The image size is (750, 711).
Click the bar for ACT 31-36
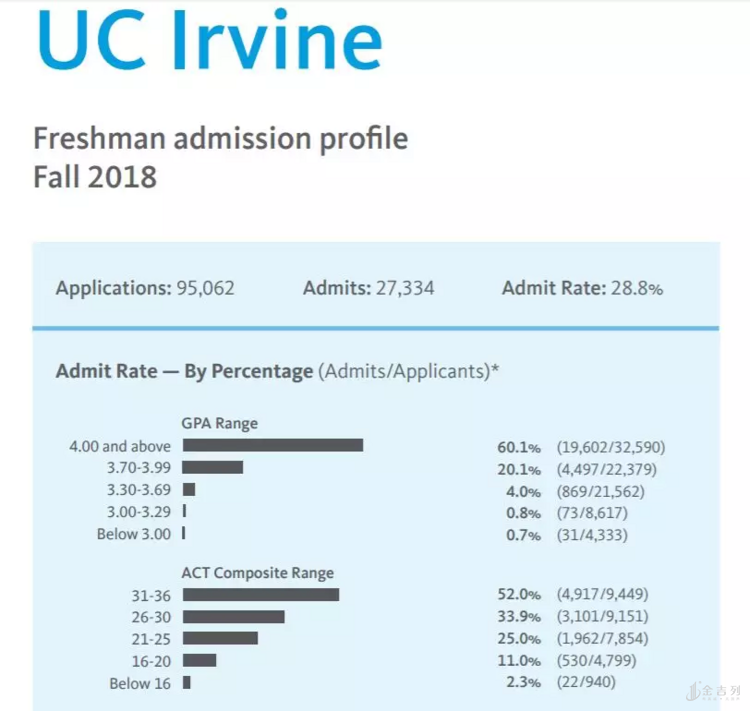click(x=260, y=595)
